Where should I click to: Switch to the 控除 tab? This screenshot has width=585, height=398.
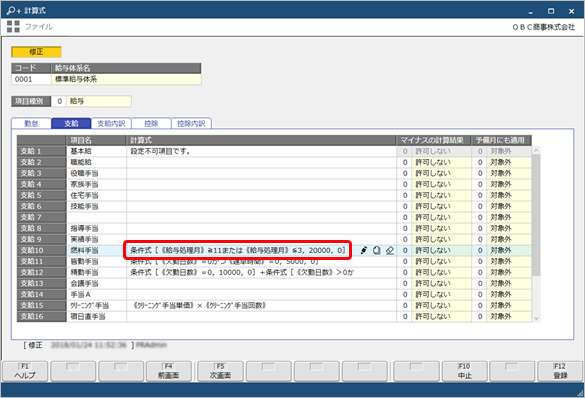point(151,123)
